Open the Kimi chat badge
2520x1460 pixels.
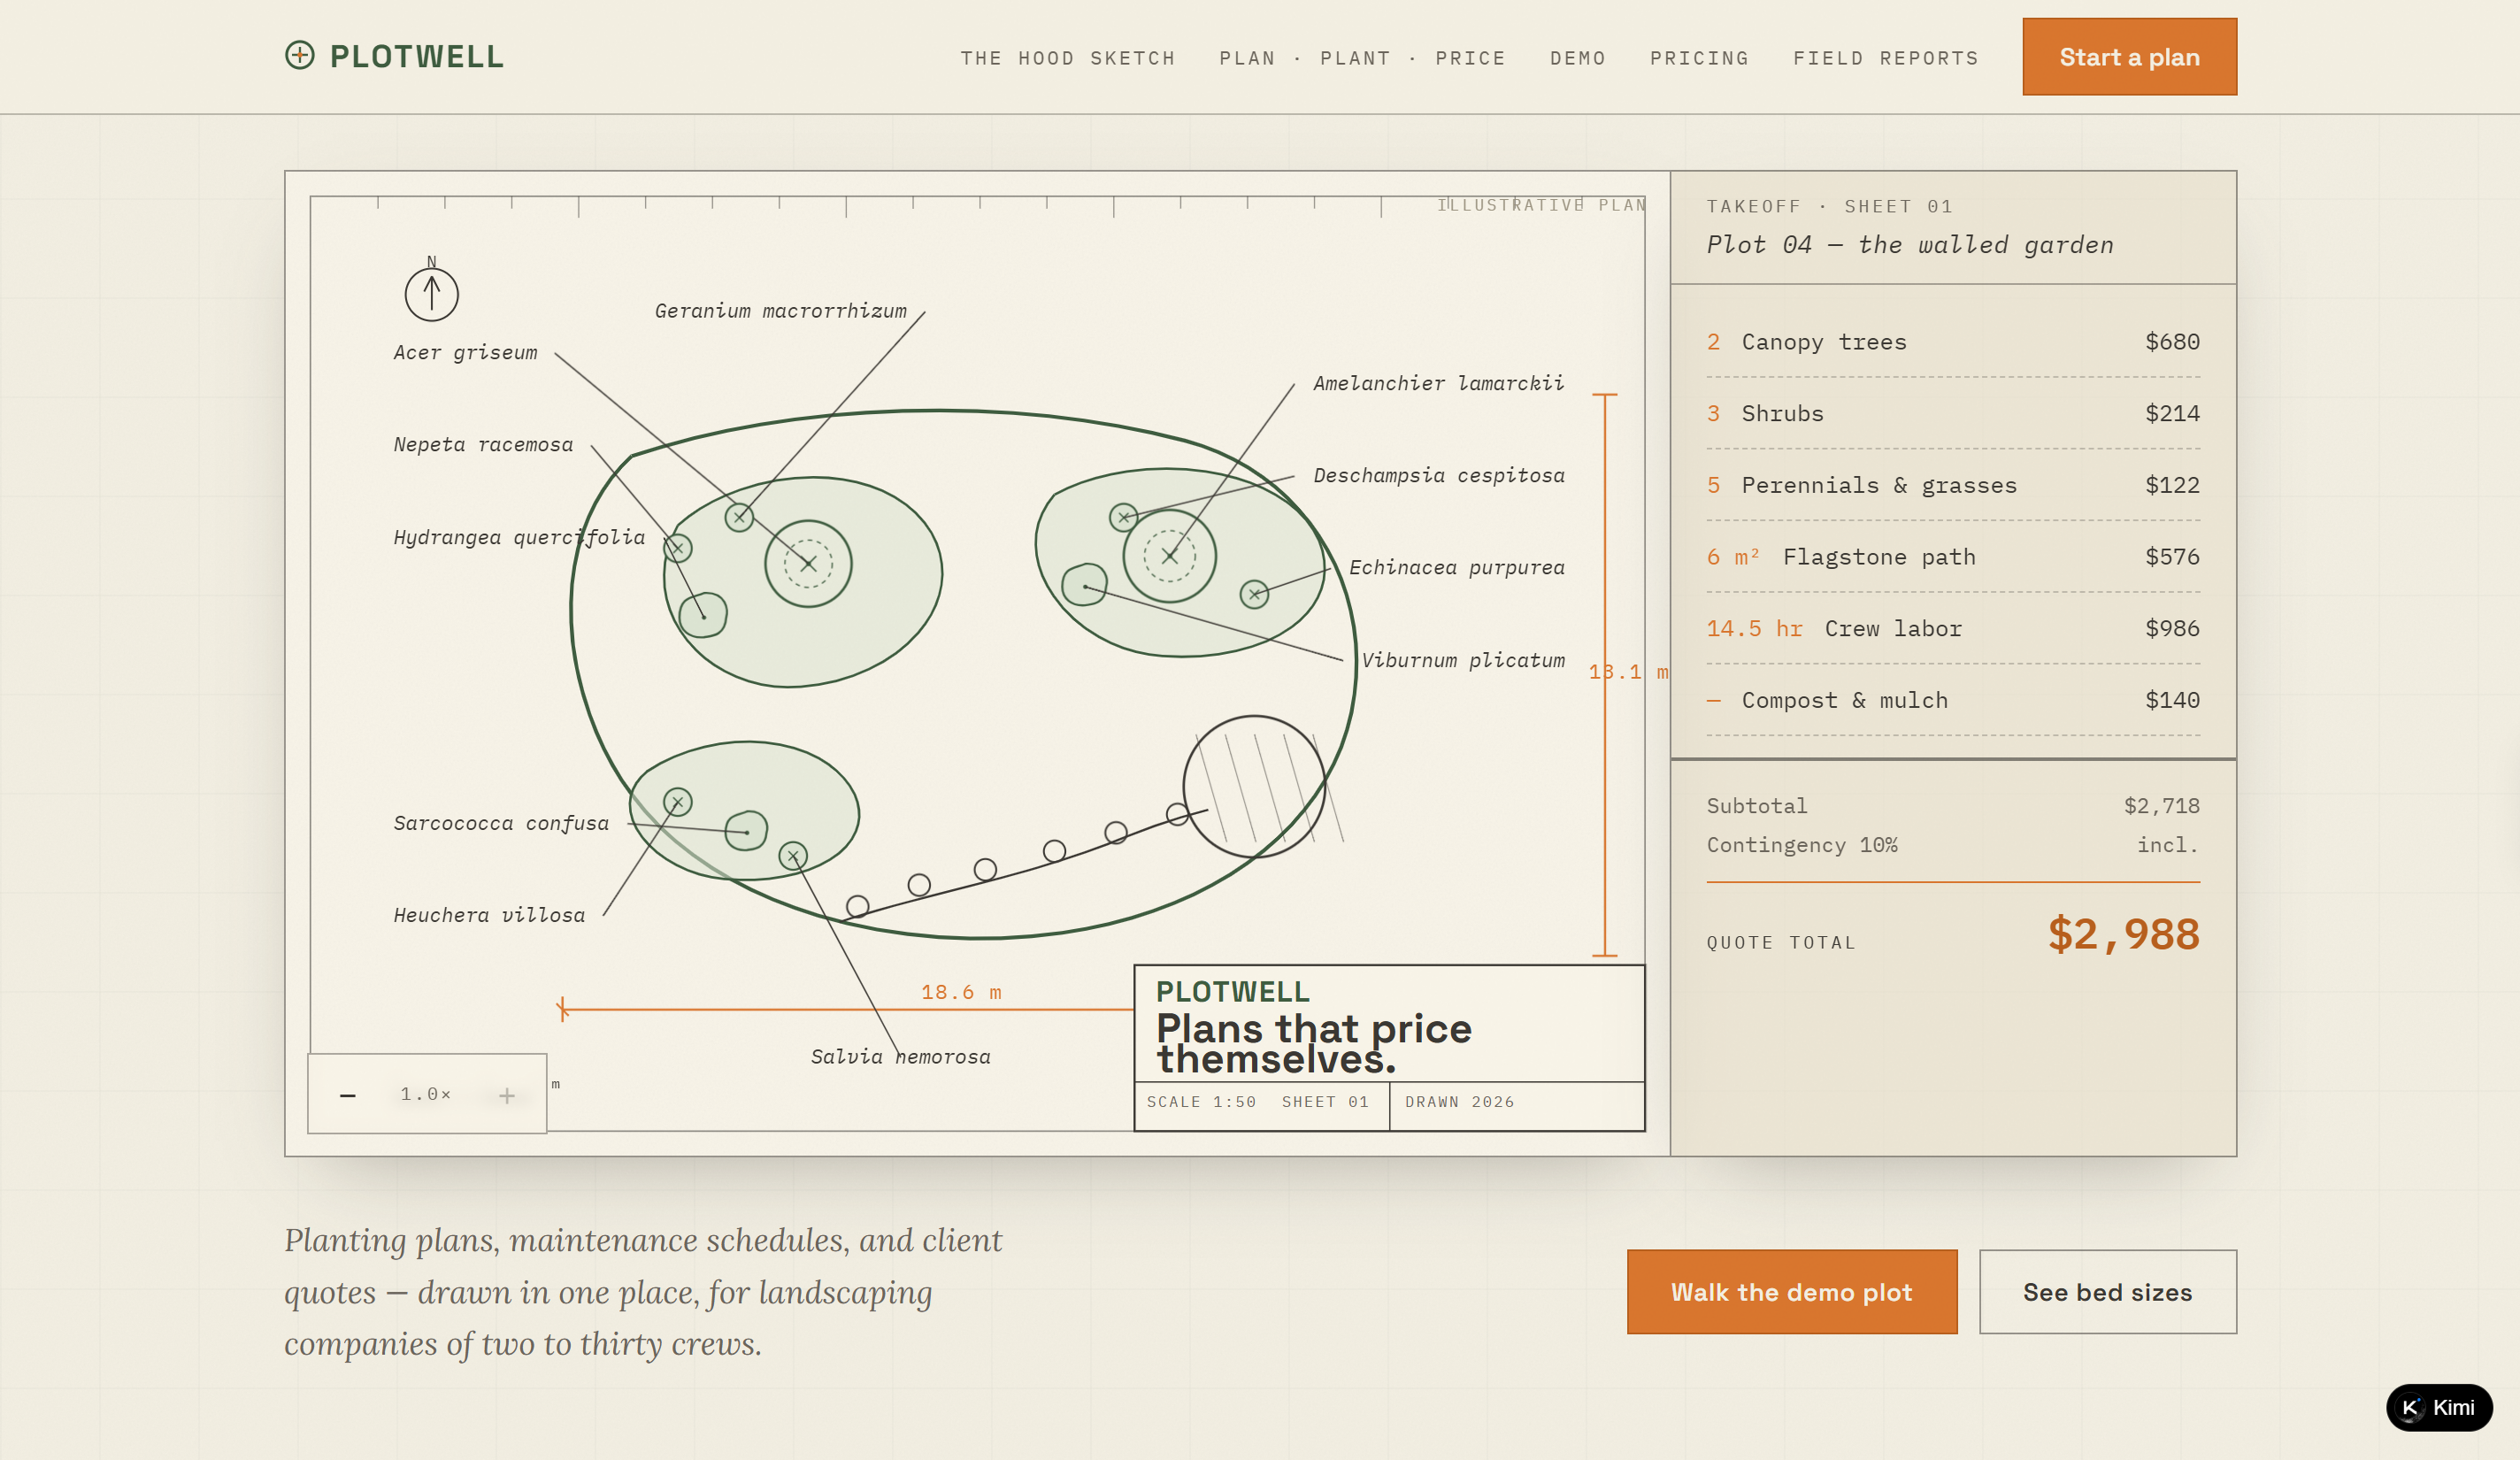(x=2439, y=1407)
